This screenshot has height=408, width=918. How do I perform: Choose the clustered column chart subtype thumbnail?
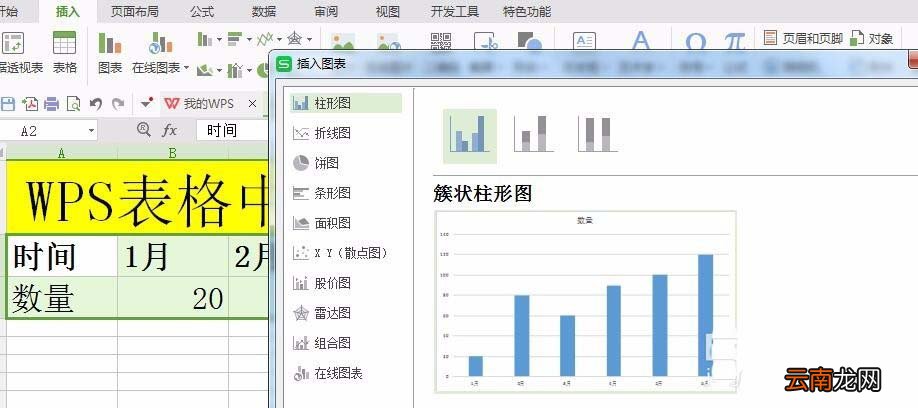470,136
